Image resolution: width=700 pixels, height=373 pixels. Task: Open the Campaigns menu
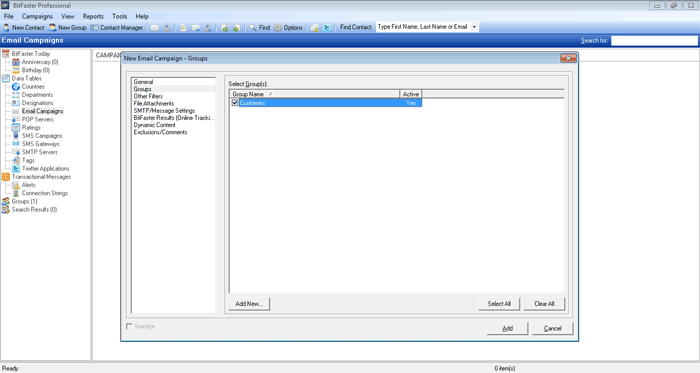(x=37, y=16)
